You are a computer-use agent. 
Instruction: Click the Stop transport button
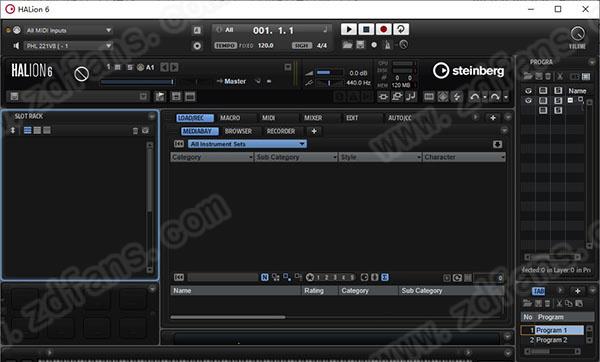(366, 29)
